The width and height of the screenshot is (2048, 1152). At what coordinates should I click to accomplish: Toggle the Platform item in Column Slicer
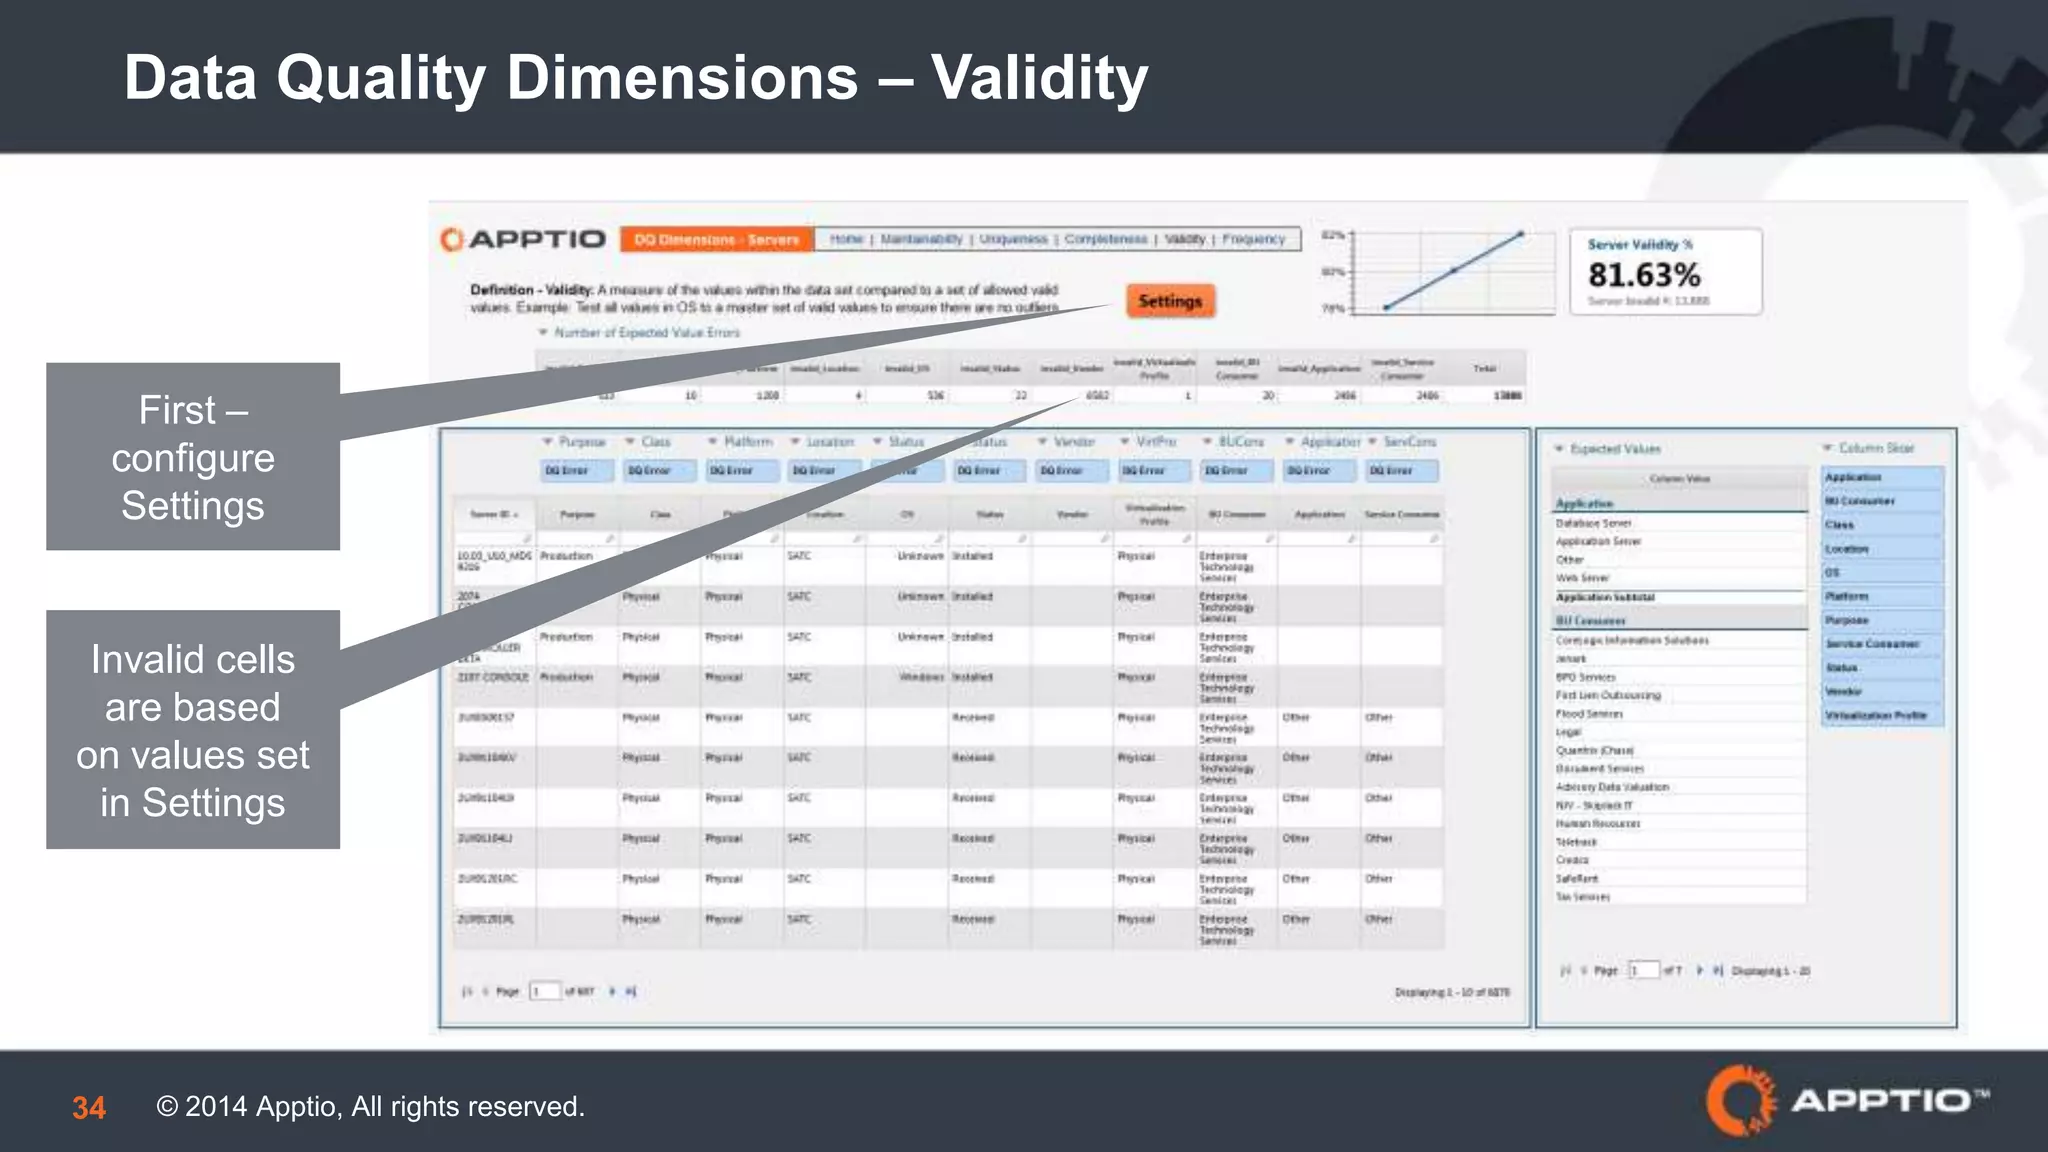coord(1883,596)
